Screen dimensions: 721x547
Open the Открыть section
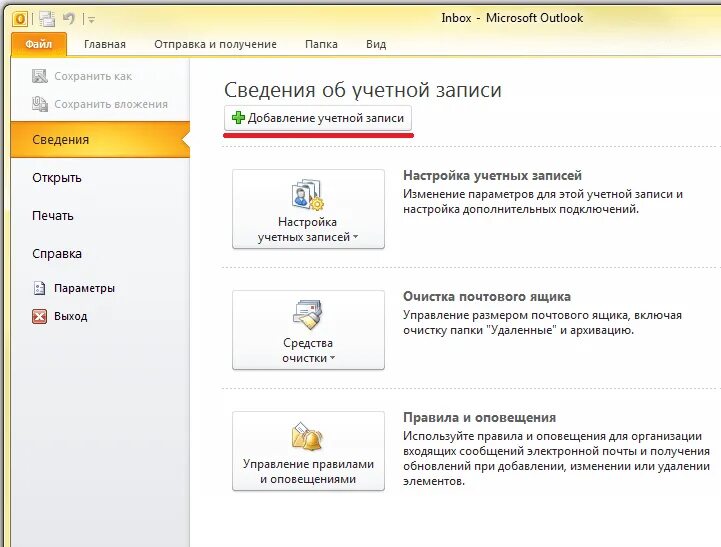(x=57, y=178)
